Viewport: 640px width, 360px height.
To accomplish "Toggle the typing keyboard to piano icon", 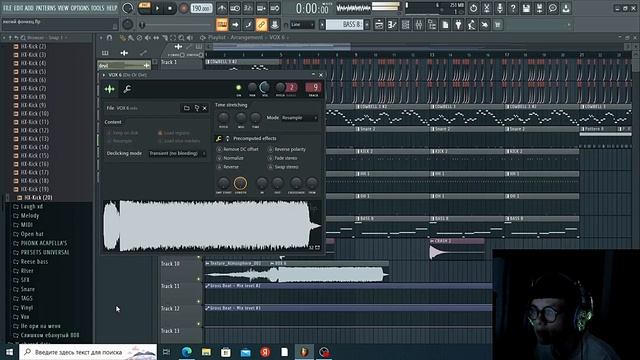I will pyautogui.click(x=222, y=25).
